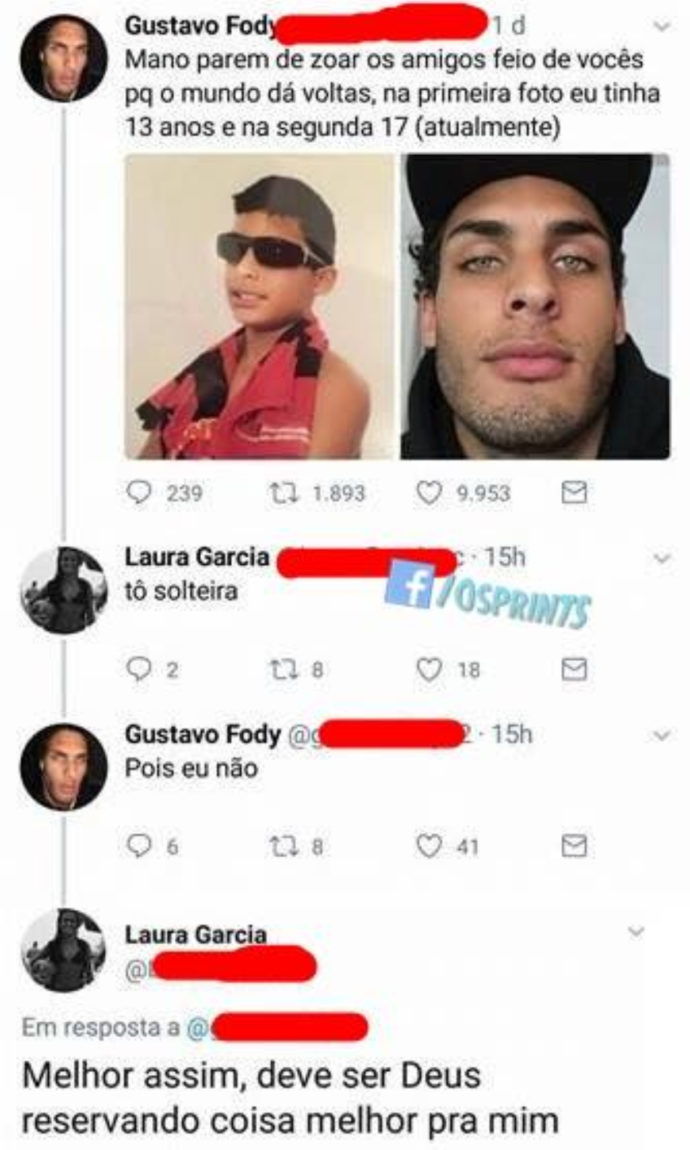The image size is (690, 1150).
Task: Send main tweet via direct message
Action: (574, 492)
